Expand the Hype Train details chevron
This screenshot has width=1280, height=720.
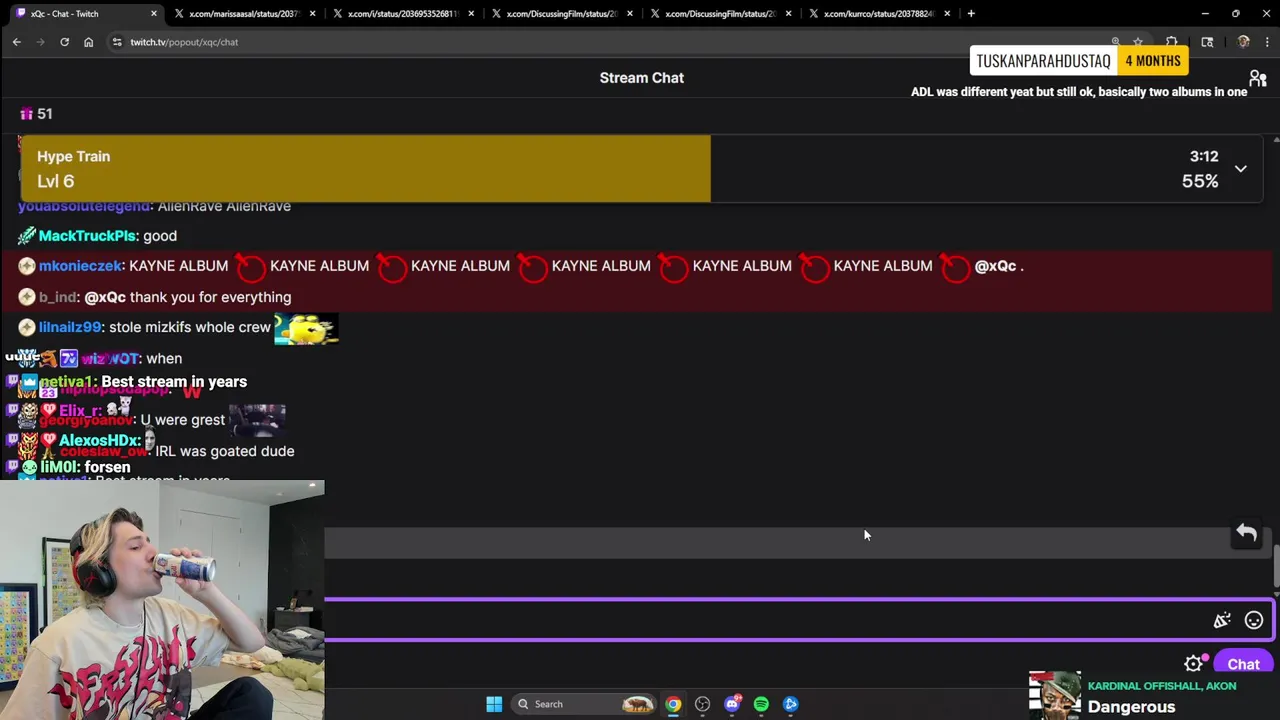1240,169
